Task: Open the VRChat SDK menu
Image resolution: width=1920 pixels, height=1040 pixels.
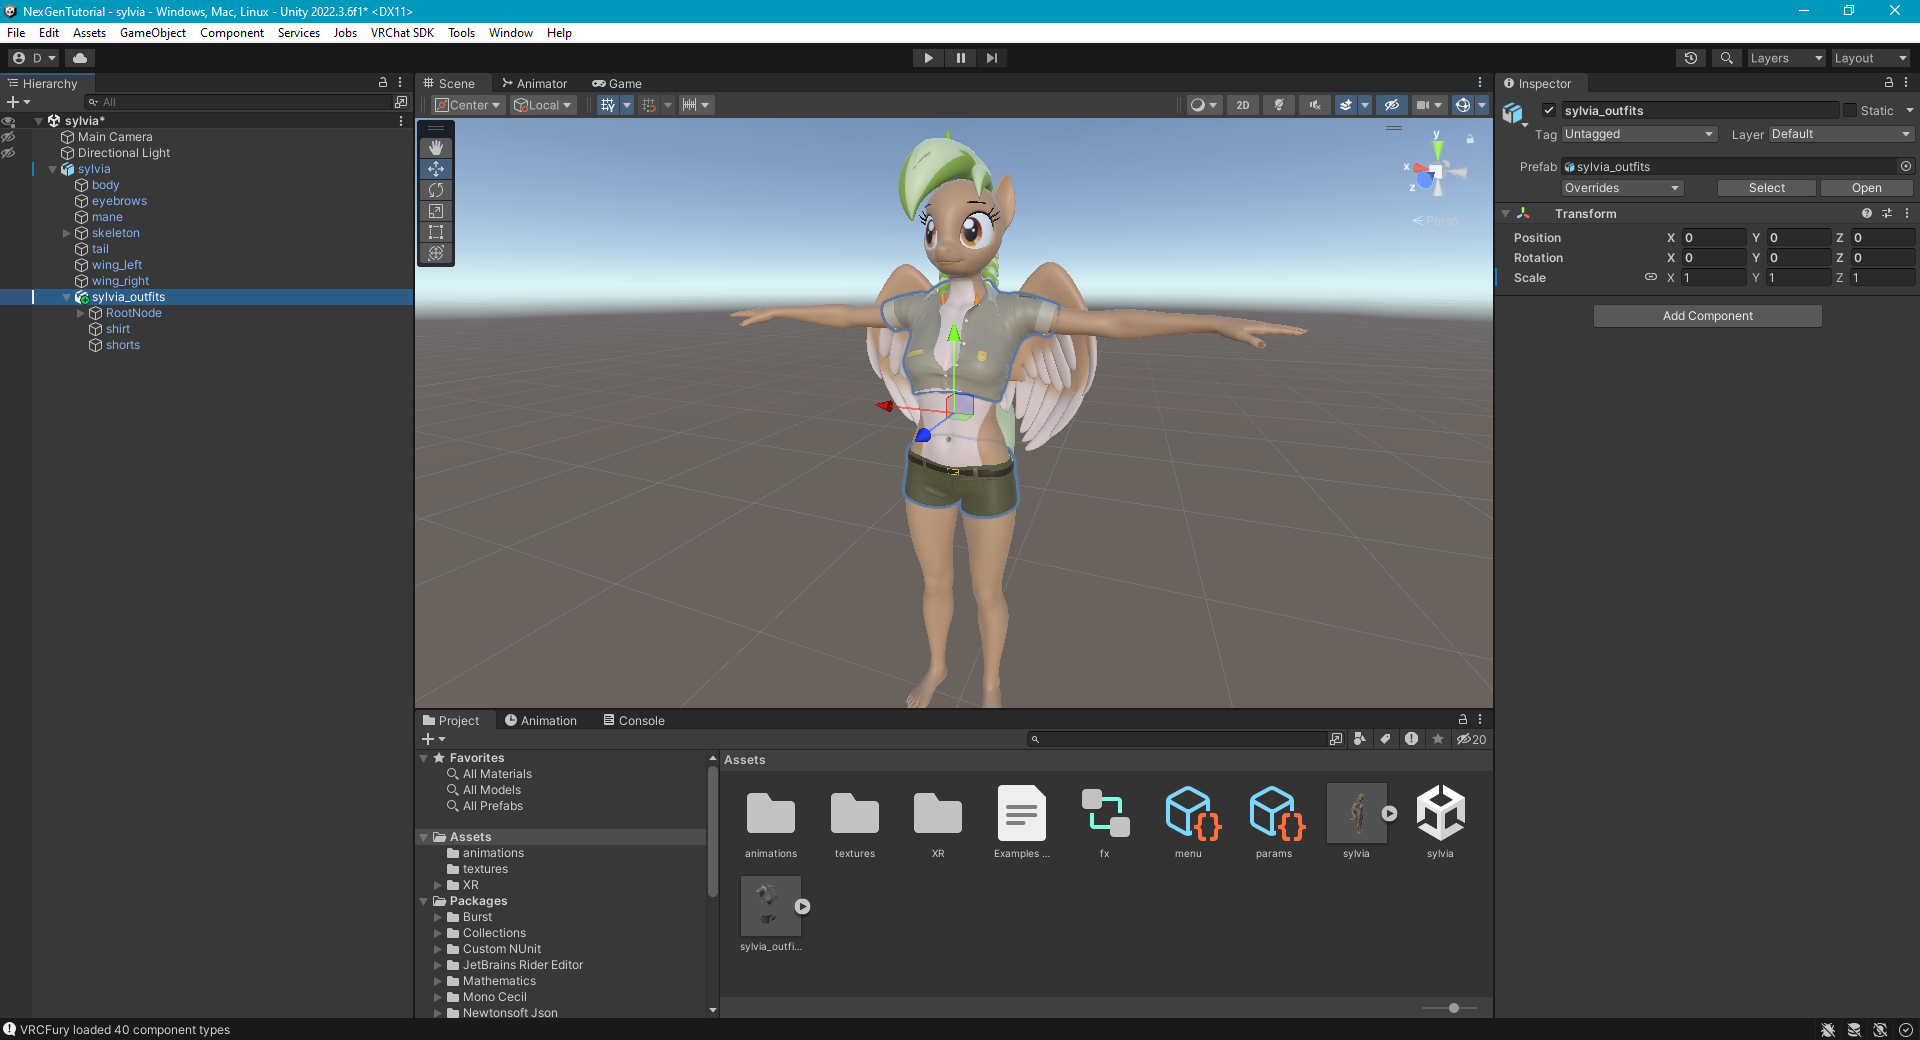Action: point(402,33)
